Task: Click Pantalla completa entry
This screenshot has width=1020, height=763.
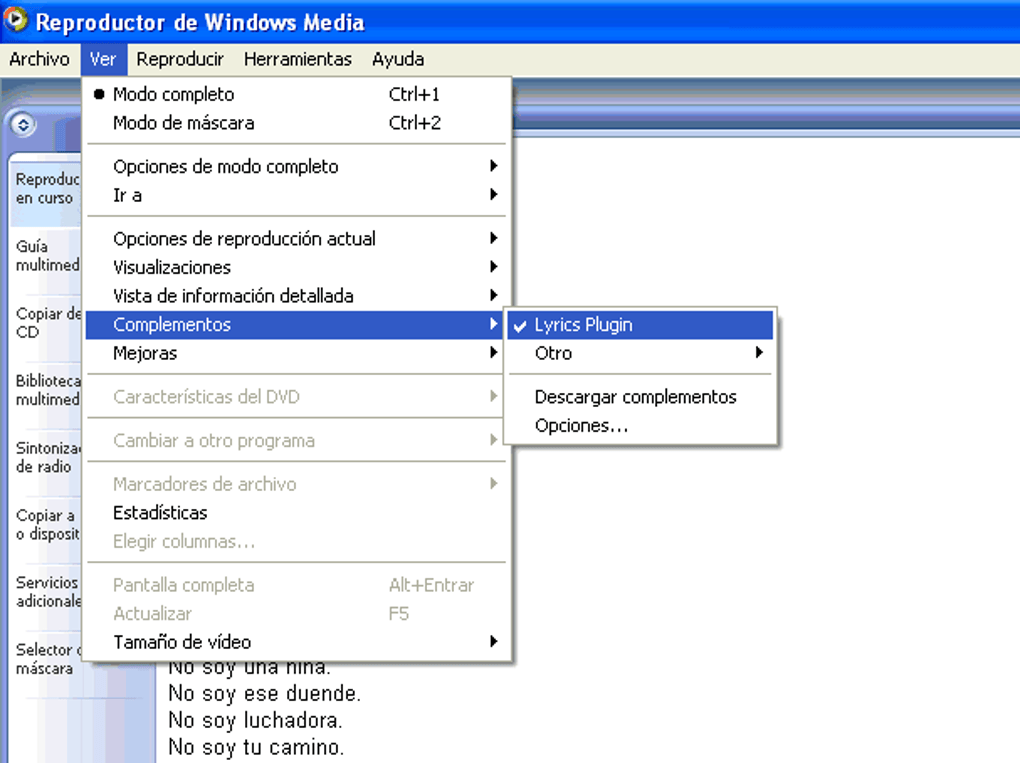Action: (299, 585)
